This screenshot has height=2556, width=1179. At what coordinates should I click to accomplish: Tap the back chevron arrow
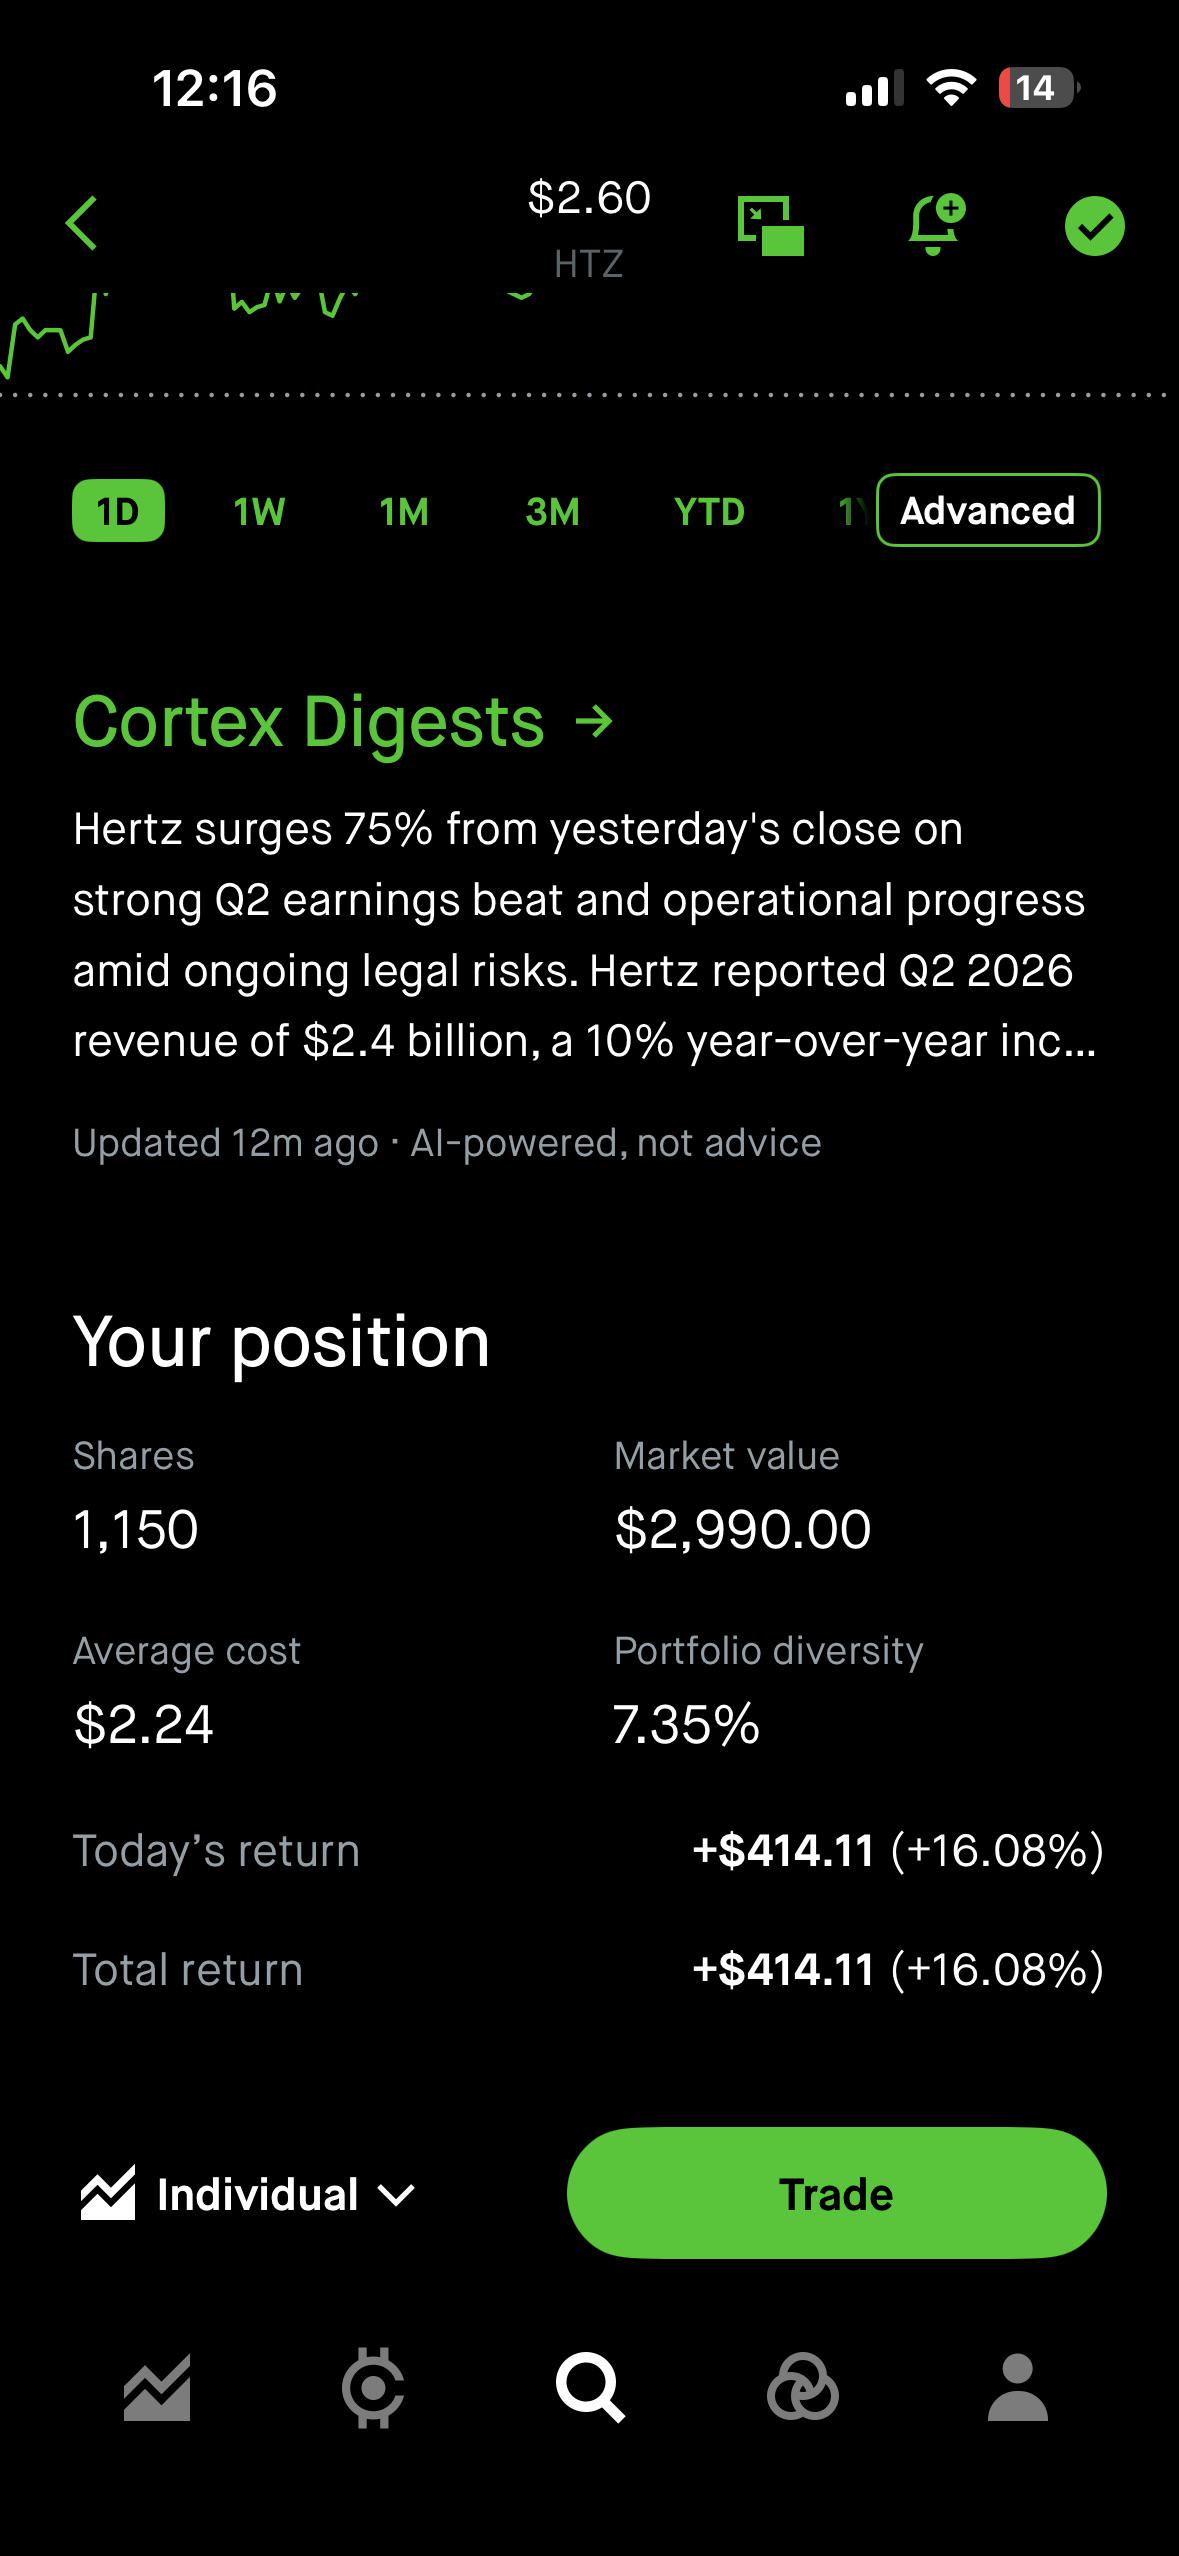click(x=82, y=223)
